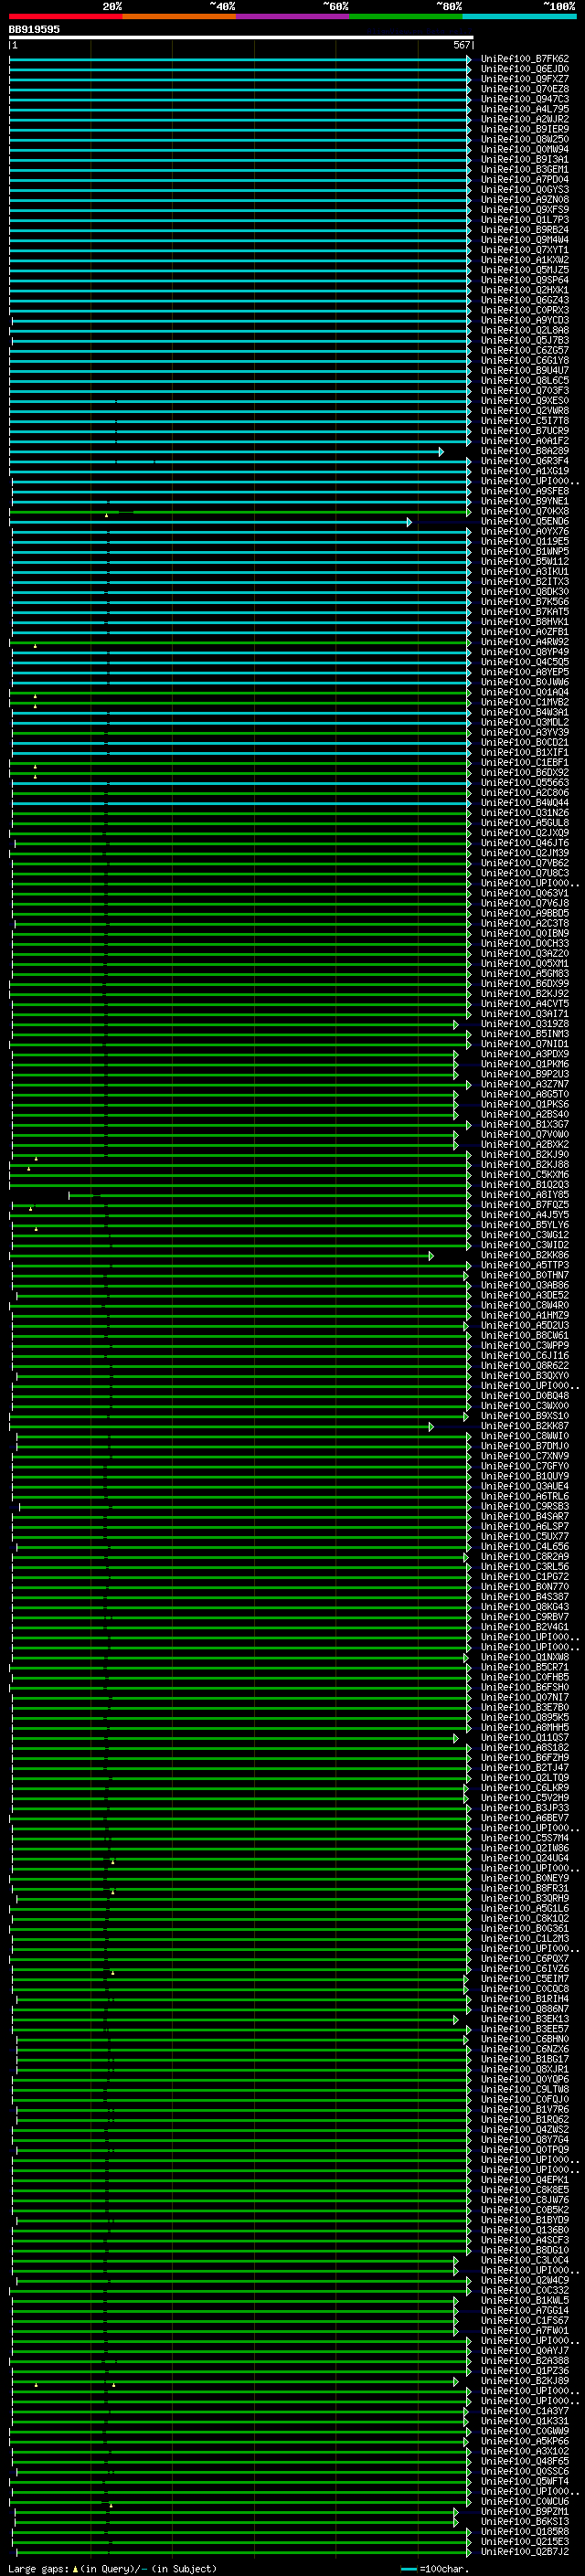Open the UniRef100_Q8W250 hit label
Screen dimensions: 585x2576
tap(524, 139)
